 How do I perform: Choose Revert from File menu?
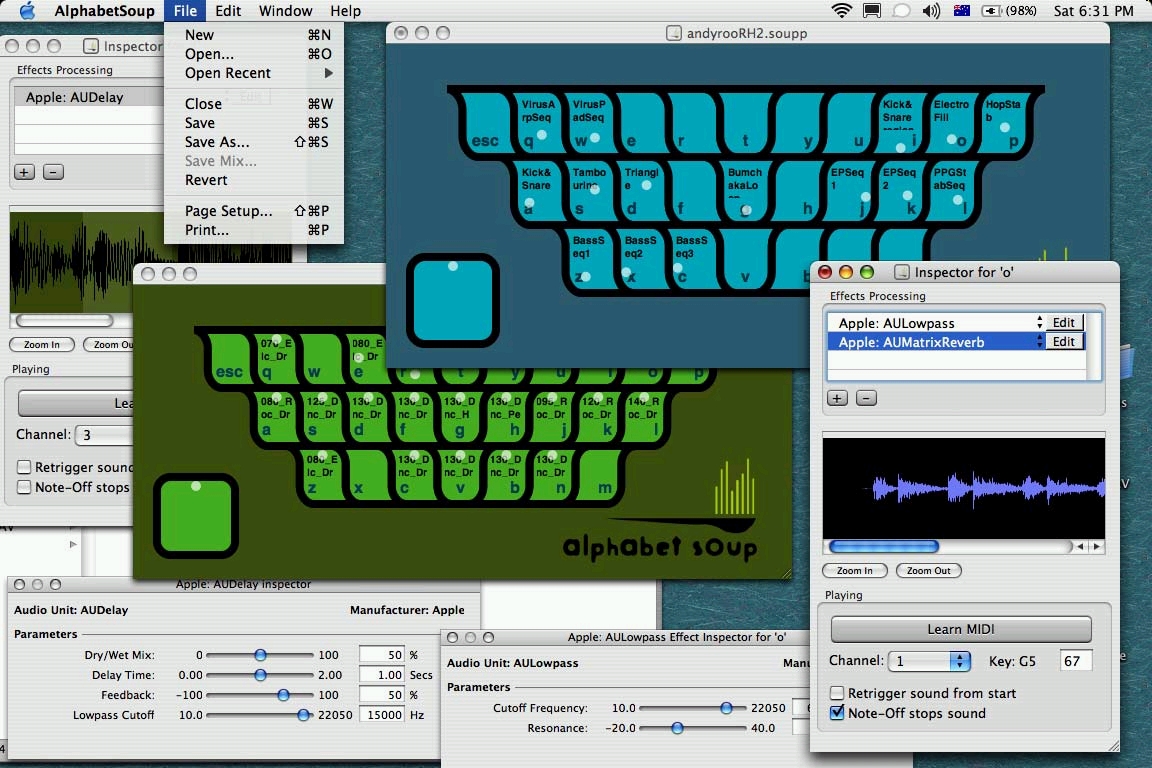click(x=254, y=180)
